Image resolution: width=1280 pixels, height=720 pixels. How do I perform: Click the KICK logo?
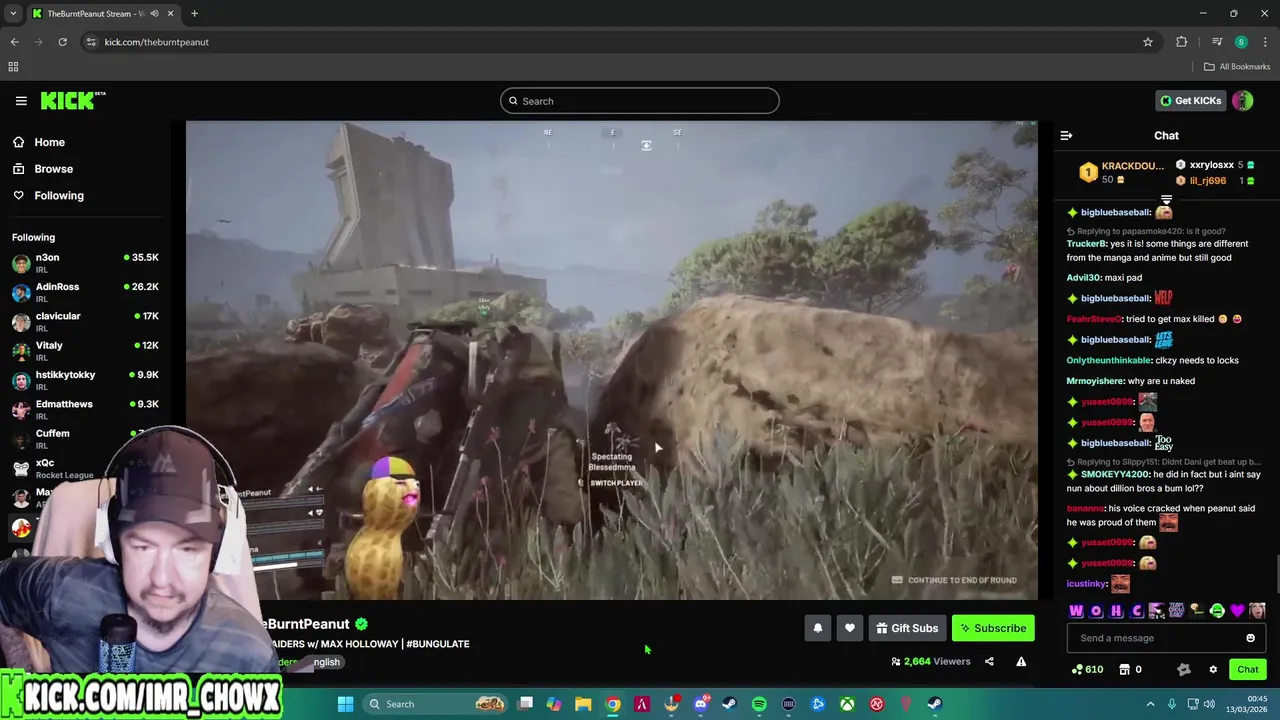pyautogui.click(x=72, y=100)
